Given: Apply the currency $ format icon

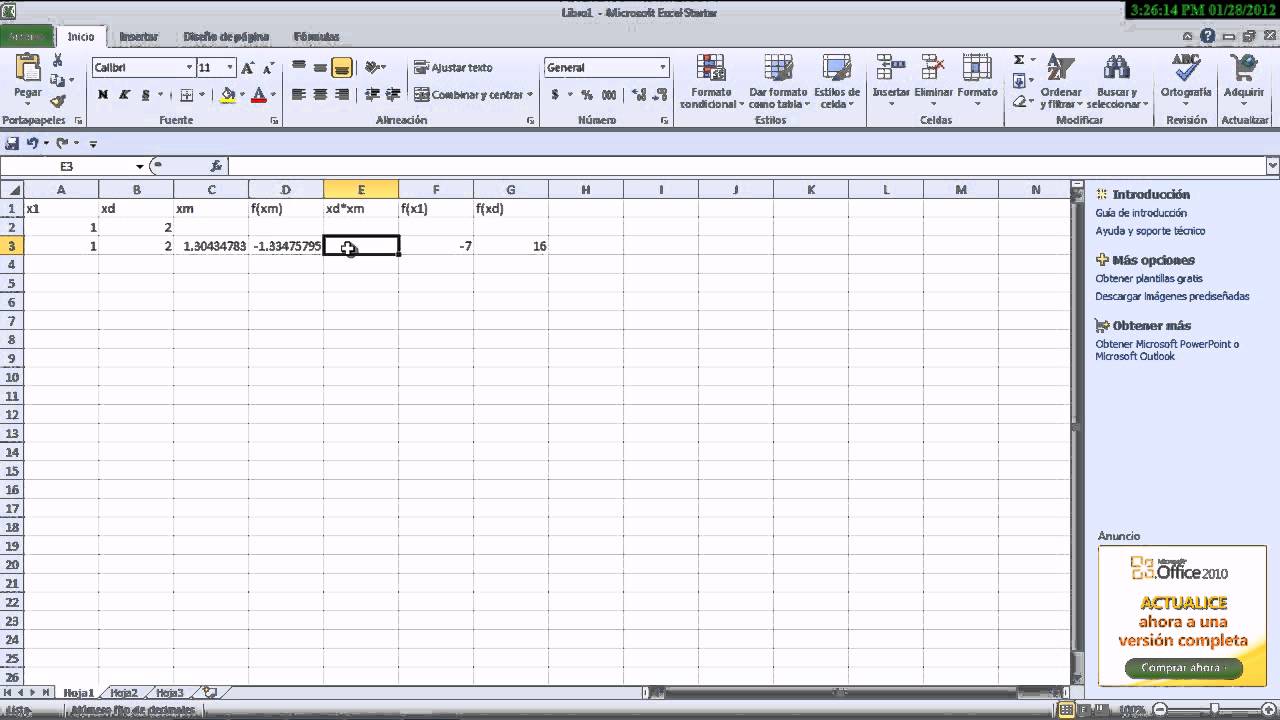Looking at the screenshot, I should click(555, 95).
